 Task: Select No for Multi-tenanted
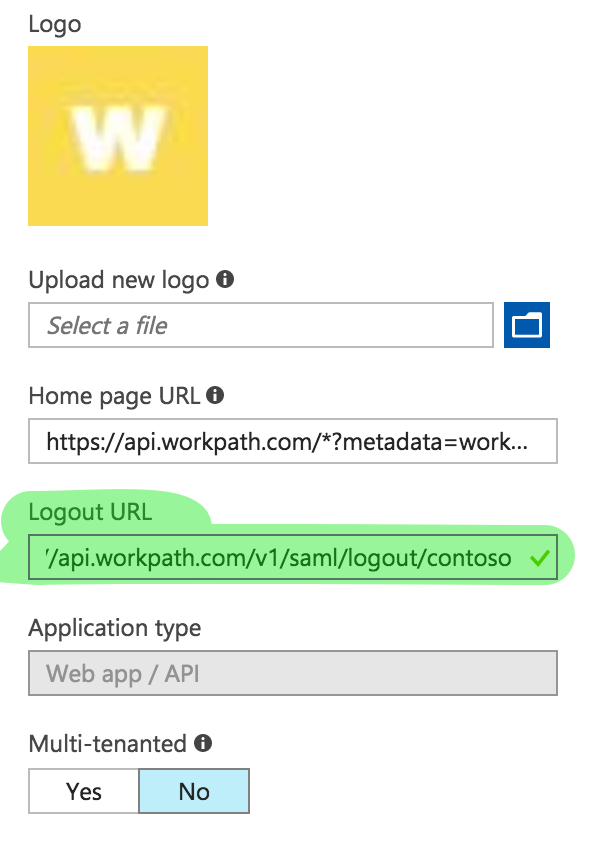(194, 791)
